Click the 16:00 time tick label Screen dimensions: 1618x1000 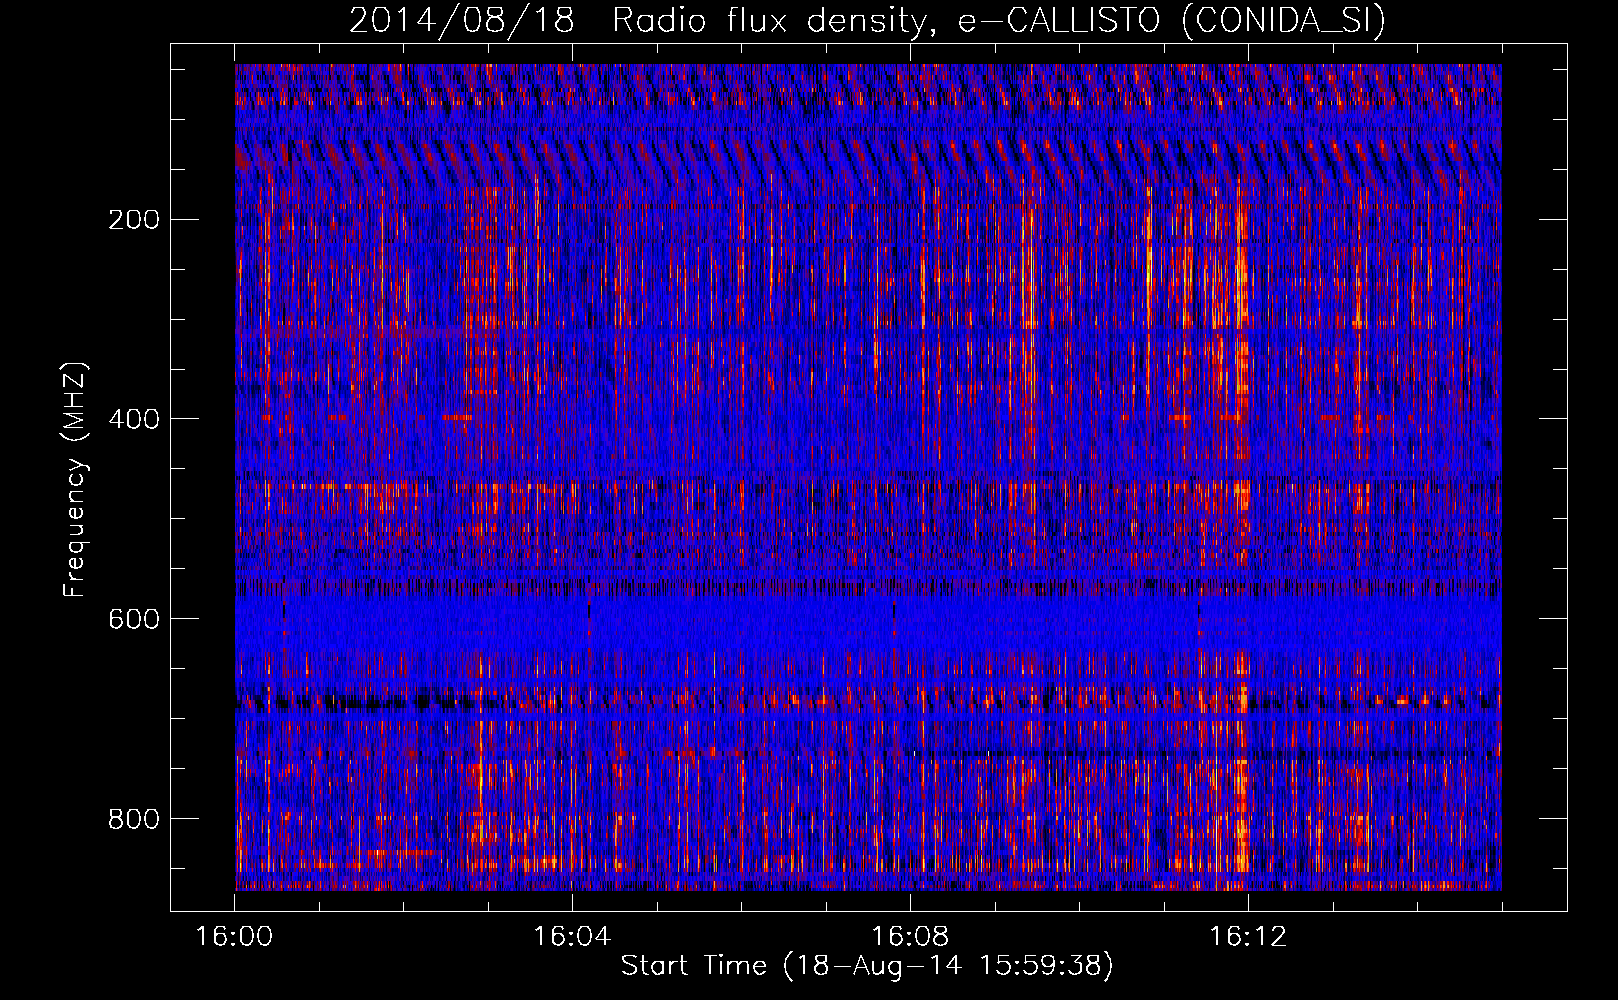(234, 937)
